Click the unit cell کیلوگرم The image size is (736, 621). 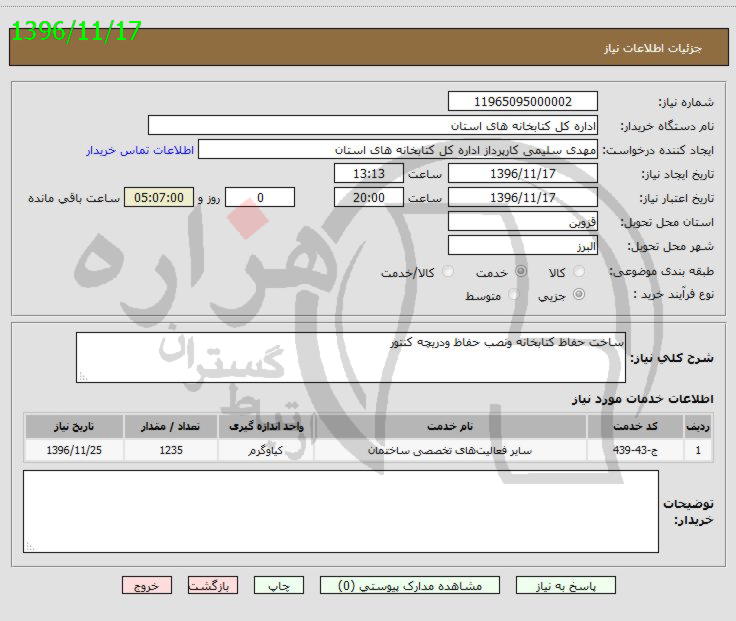266,450
